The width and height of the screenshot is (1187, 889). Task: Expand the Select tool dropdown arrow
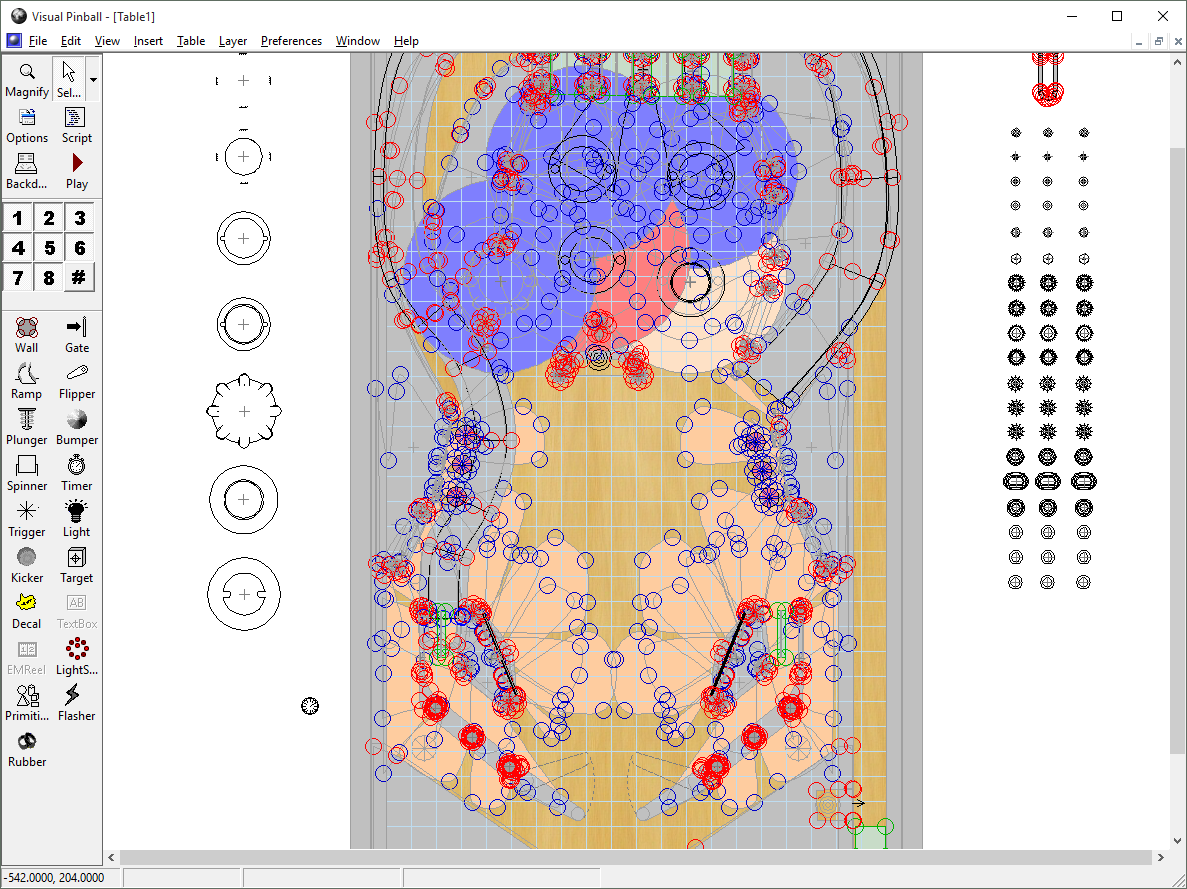click(93, 79)
